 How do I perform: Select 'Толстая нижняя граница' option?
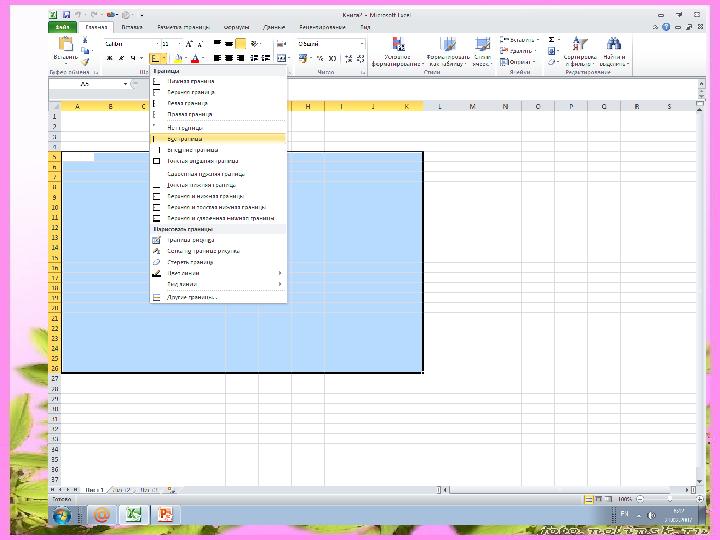(218, 185)
